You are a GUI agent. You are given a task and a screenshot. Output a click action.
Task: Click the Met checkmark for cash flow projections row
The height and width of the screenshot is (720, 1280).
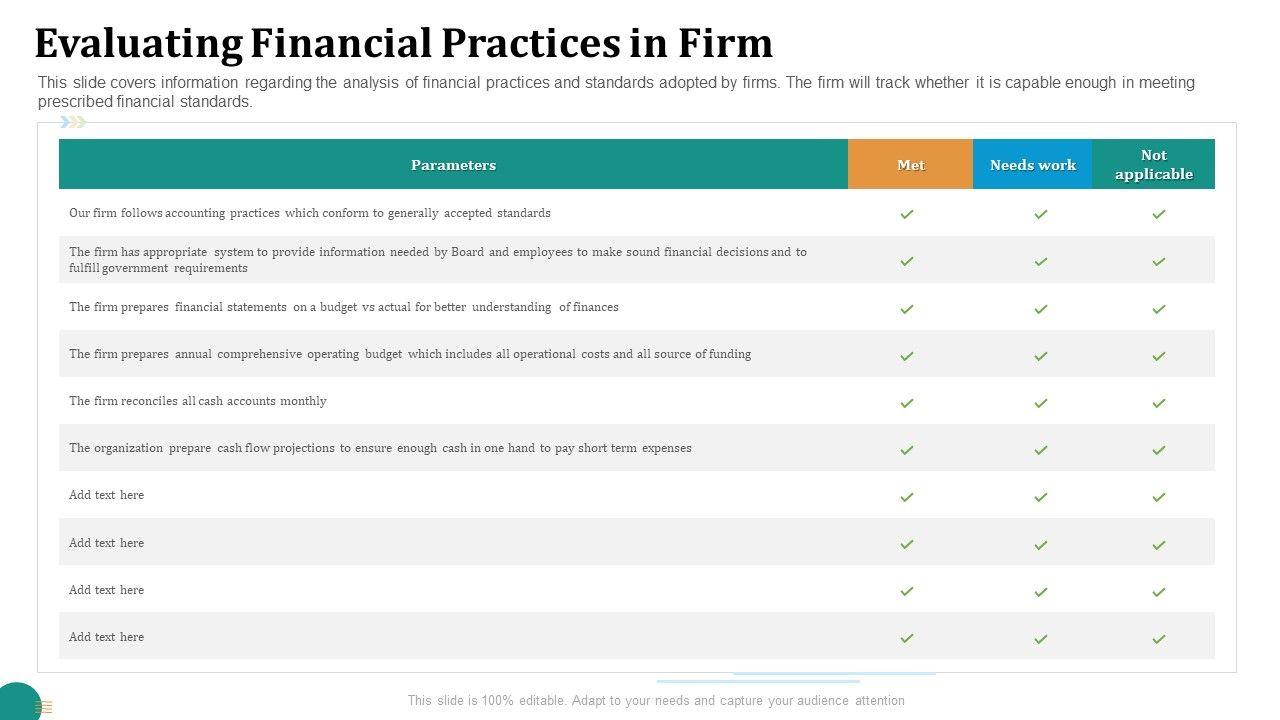pyautogui.click(x=907, y=450)
